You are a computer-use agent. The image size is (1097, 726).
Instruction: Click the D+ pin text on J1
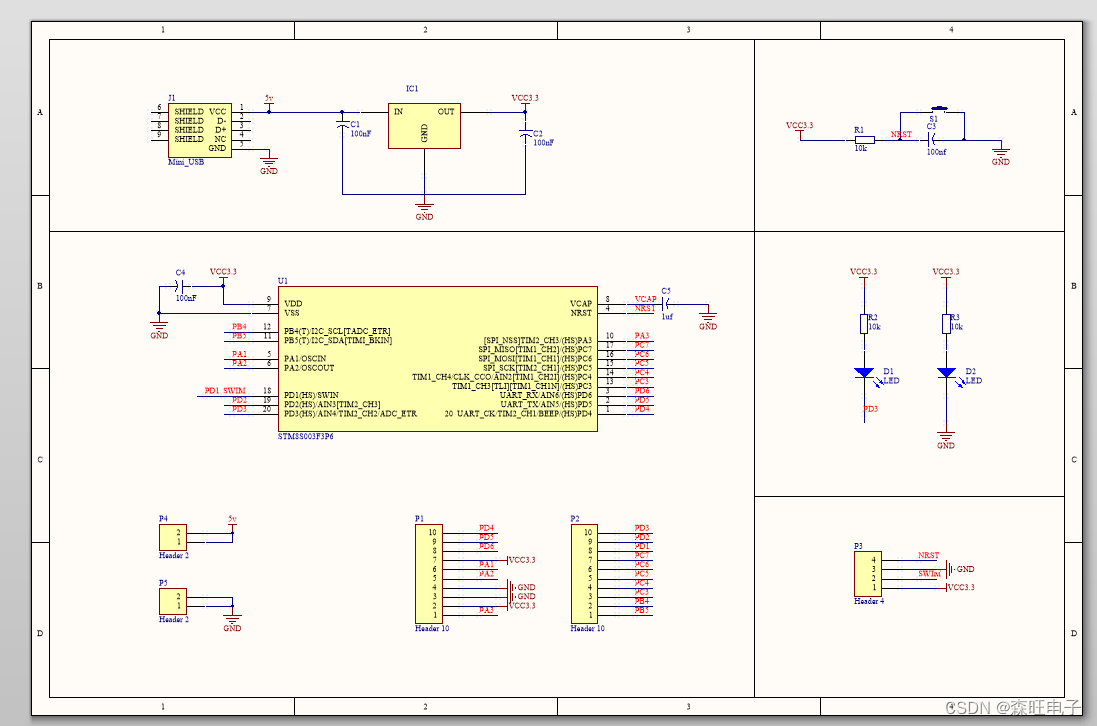point(220,129)
